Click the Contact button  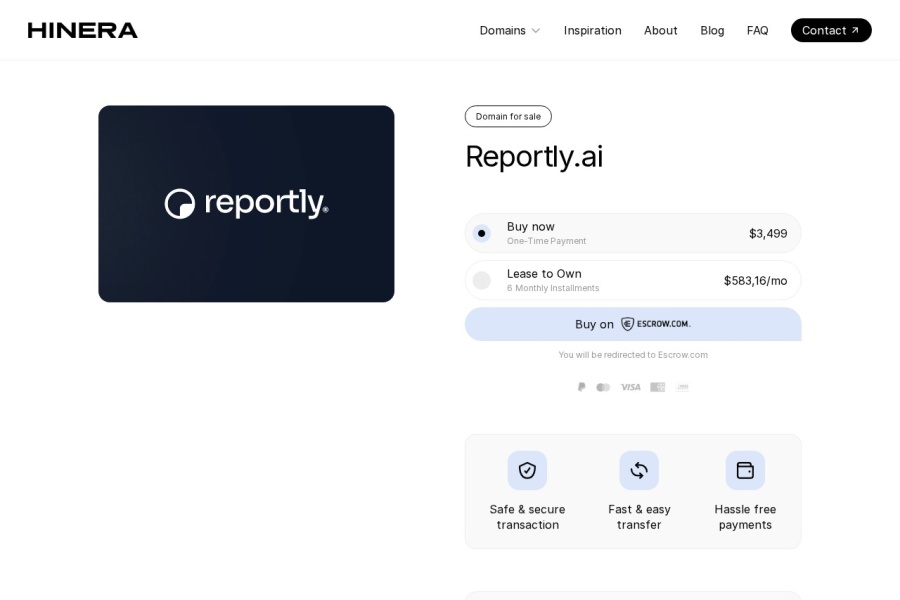831,30
